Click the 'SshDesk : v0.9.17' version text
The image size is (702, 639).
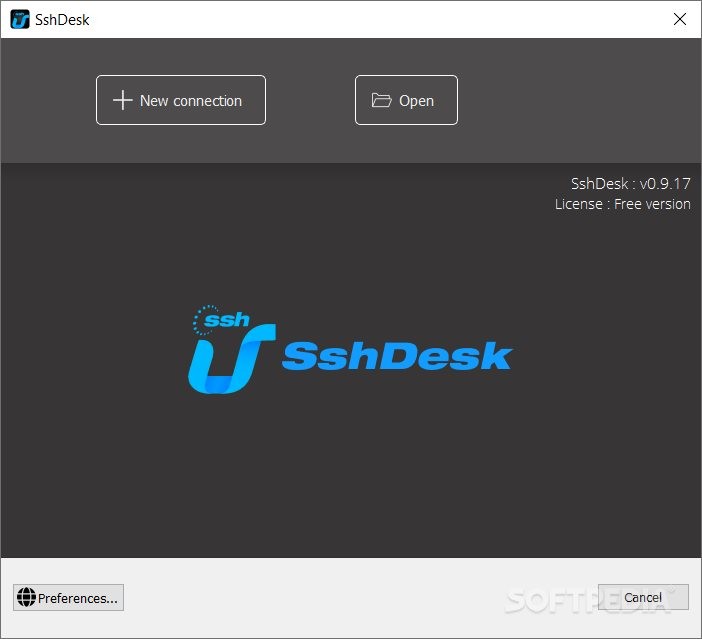630,184
